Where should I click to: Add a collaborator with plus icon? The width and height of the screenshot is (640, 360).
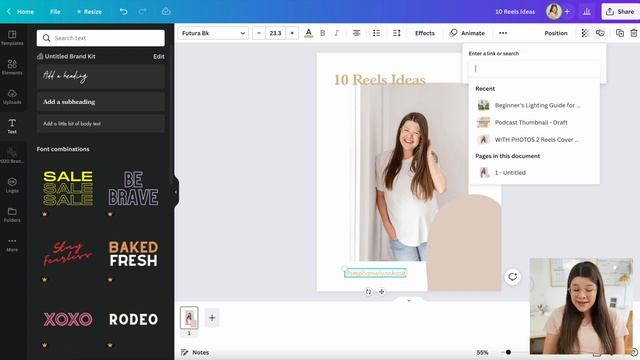pyautogui.click(x=567, y=11)
